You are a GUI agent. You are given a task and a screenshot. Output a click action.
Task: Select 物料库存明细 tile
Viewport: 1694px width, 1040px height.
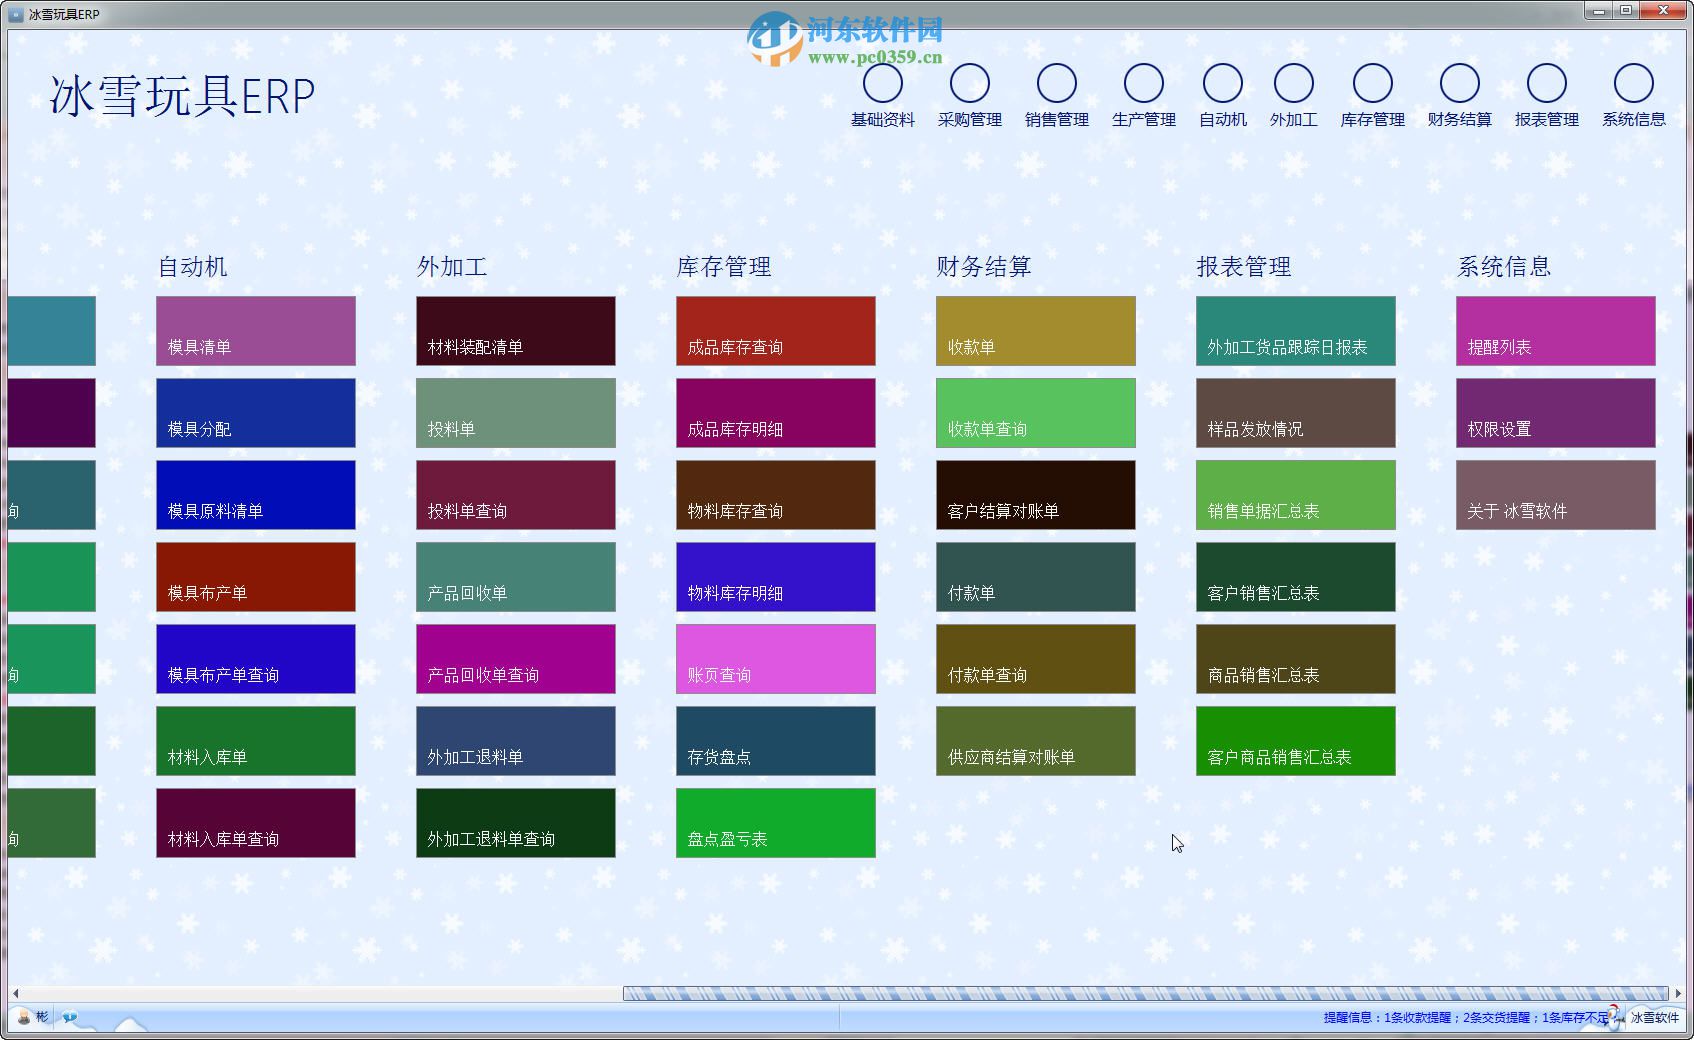click(x=776, y=577)
